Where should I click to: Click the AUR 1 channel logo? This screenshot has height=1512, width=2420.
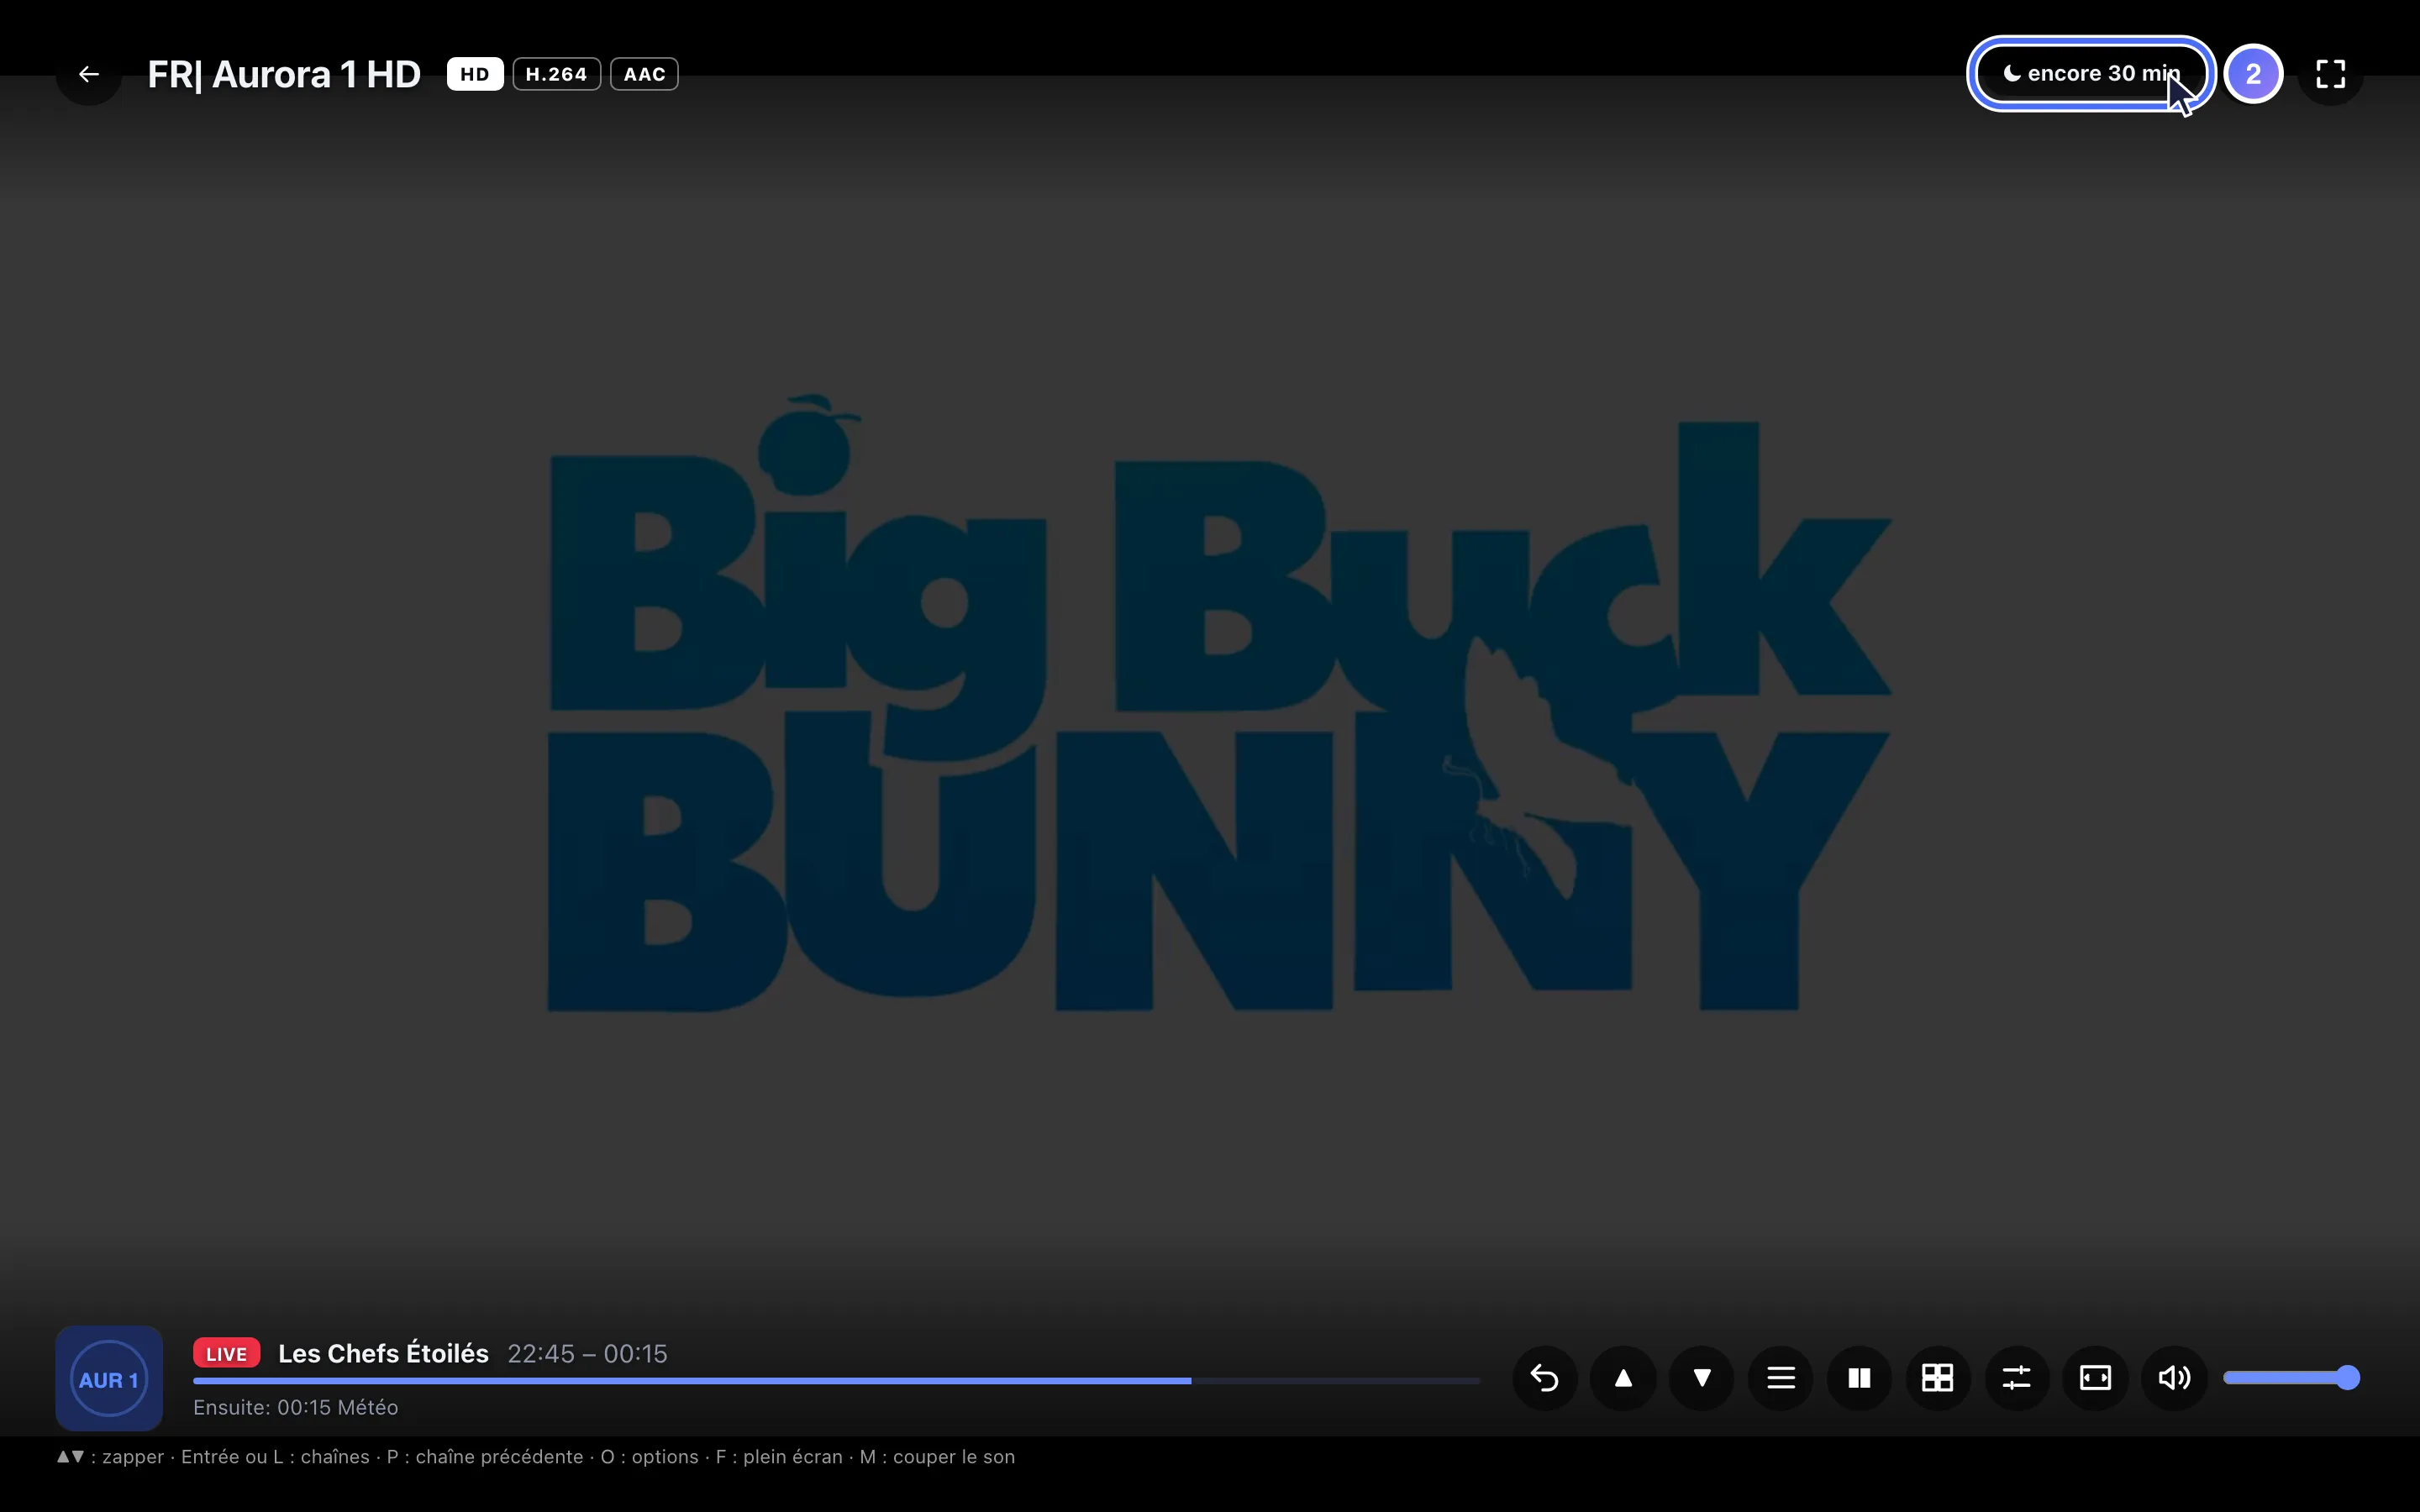pyautogui.click(x=109, y=1378)
